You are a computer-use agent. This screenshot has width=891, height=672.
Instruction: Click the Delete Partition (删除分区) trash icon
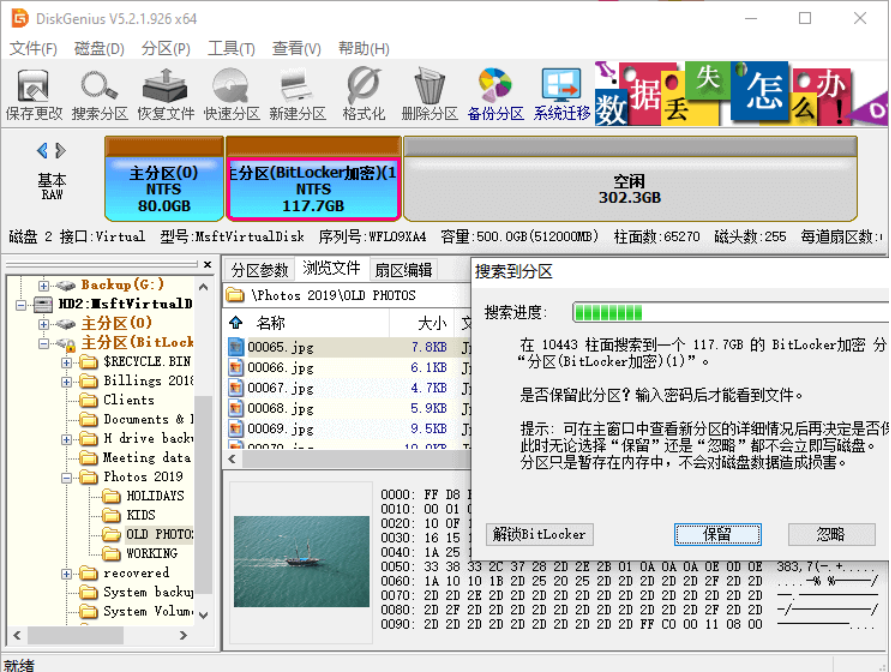click(430, 94)
